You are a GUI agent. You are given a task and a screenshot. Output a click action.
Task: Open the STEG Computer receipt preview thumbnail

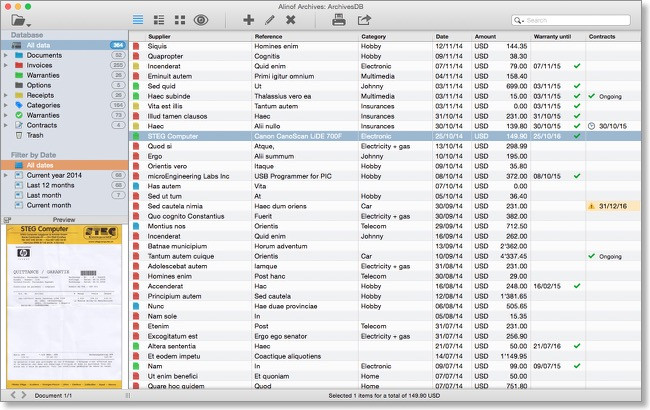(x=64, y=306)
